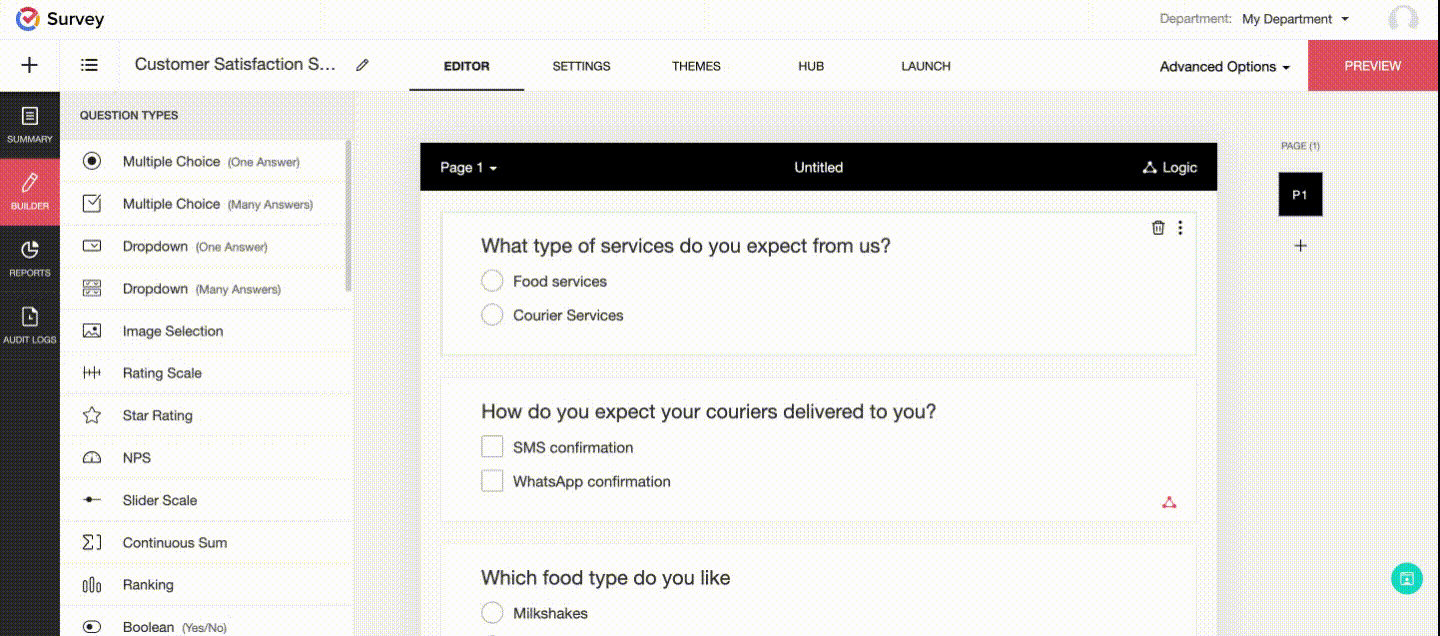The width and height of the screenshot is (1440, 636).
Task: Select the Food services radio option
Action: click(492, 281)
